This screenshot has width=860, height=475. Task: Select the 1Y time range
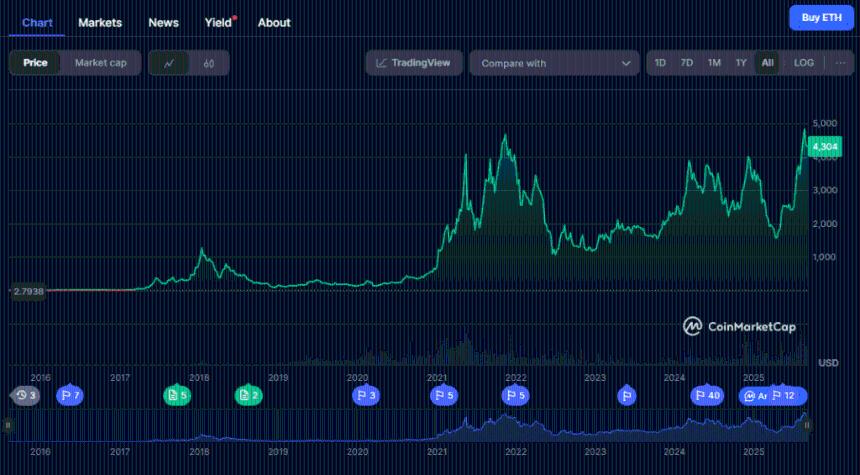pyautogui.click(x=741, y=63)
